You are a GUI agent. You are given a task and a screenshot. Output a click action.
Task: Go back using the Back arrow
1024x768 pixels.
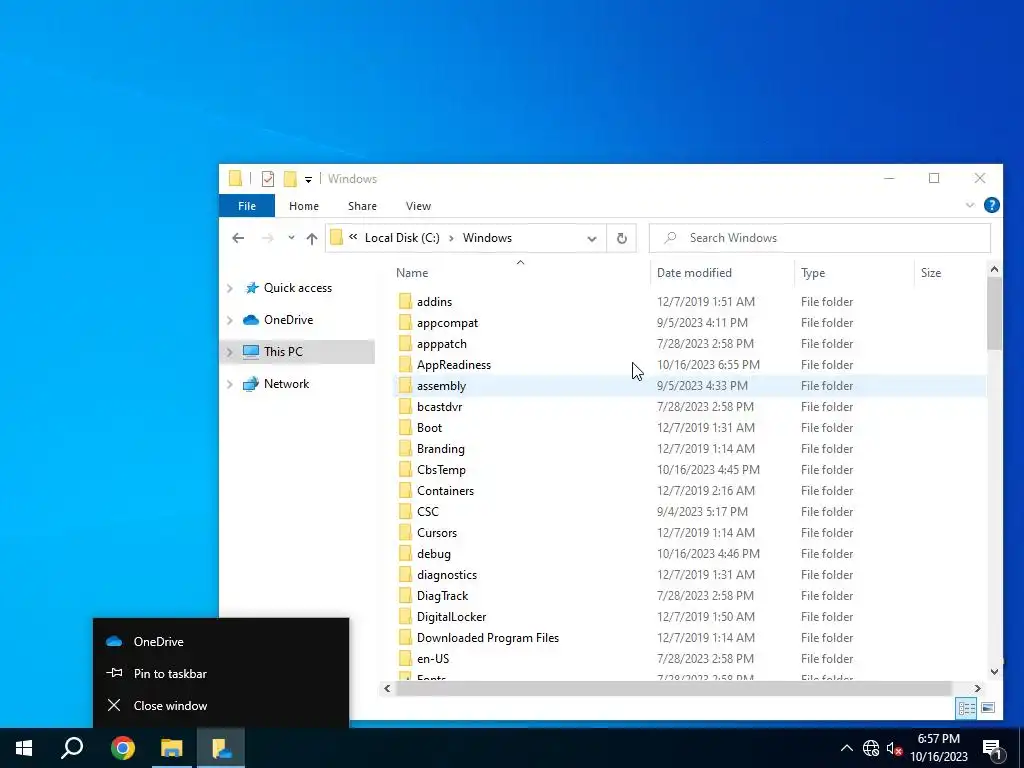pyautogui.click(x=238, y=238)
